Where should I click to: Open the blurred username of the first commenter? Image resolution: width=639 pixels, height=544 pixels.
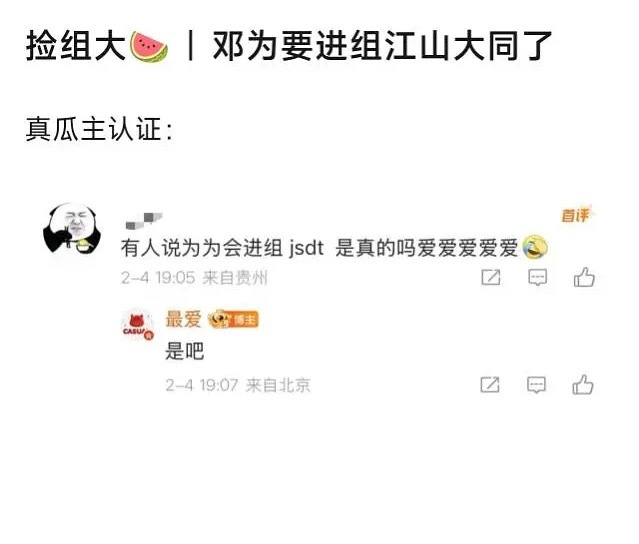144,220
